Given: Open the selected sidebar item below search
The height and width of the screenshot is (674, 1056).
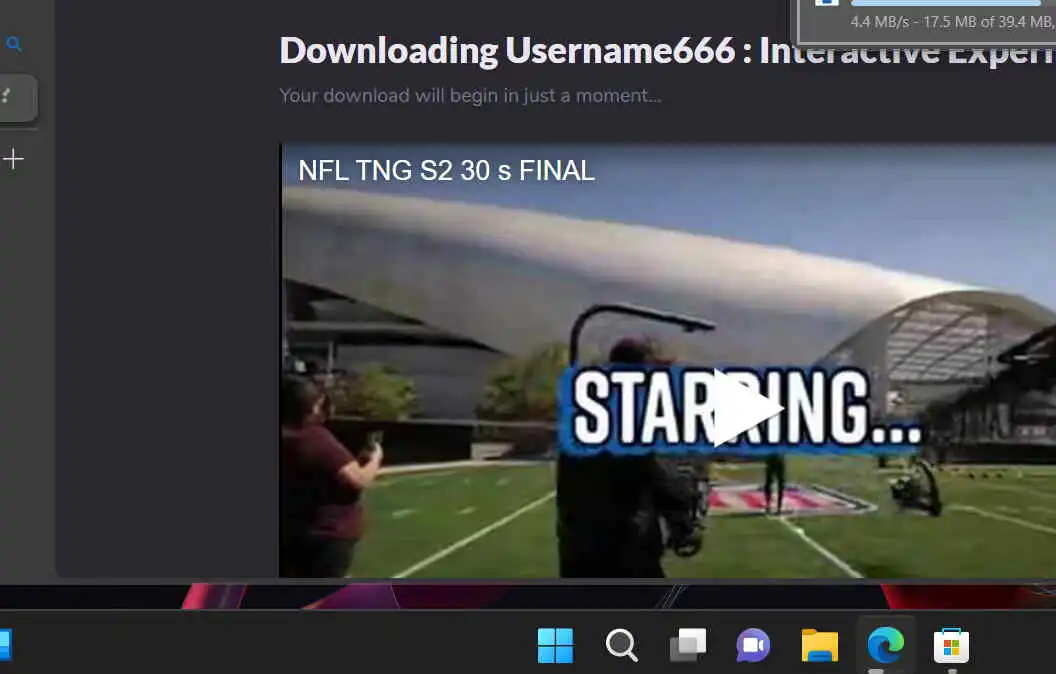Looking at the screenshot, I should 18,98.
